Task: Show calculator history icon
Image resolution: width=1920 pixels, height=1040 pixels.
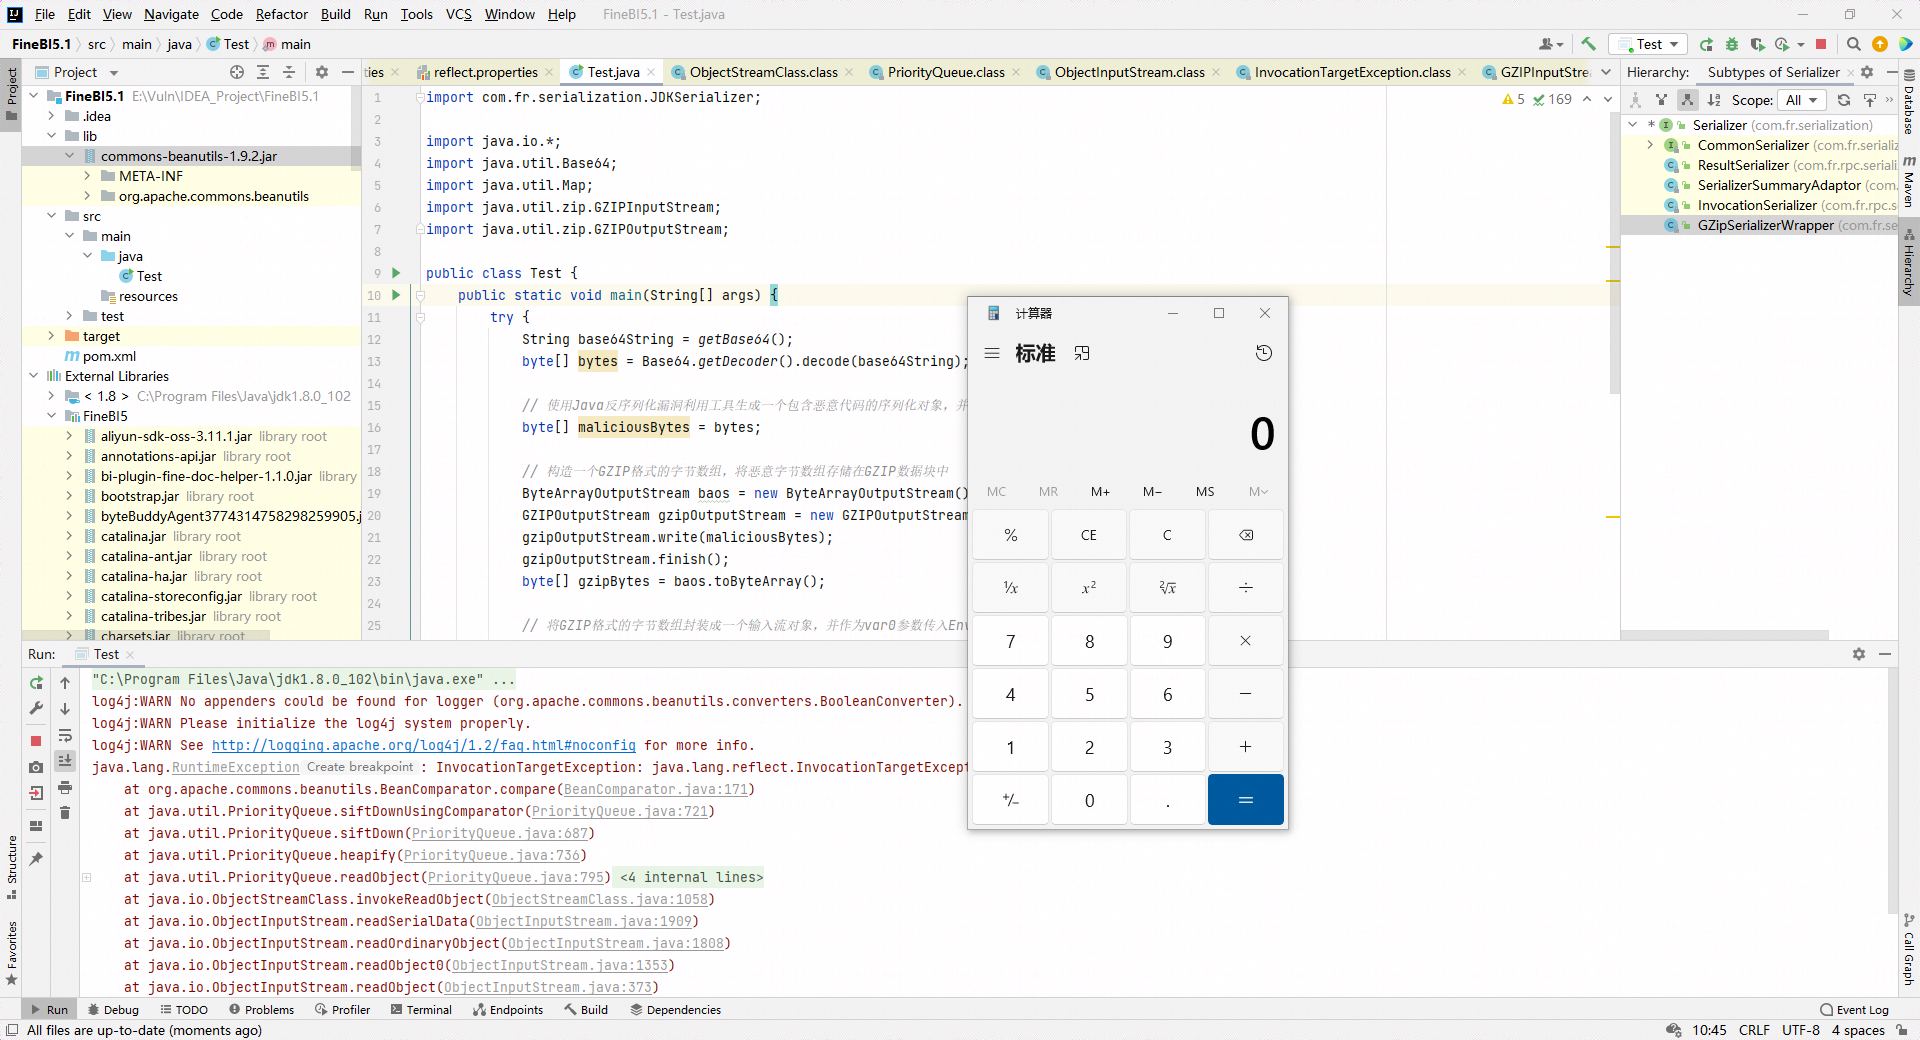Action: point(1264,353)
